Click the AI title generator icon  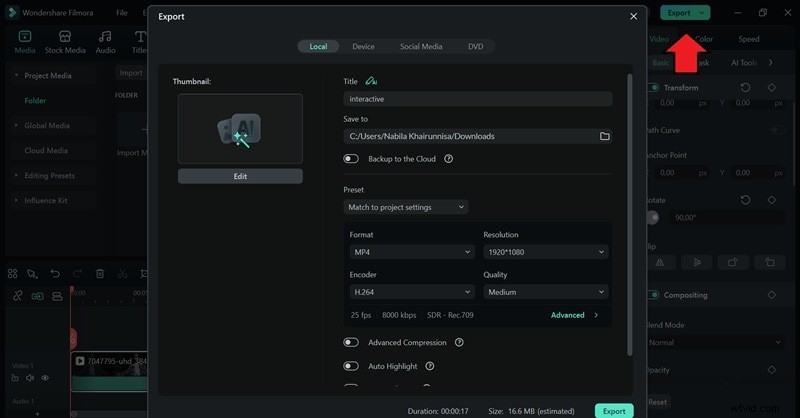372,81
